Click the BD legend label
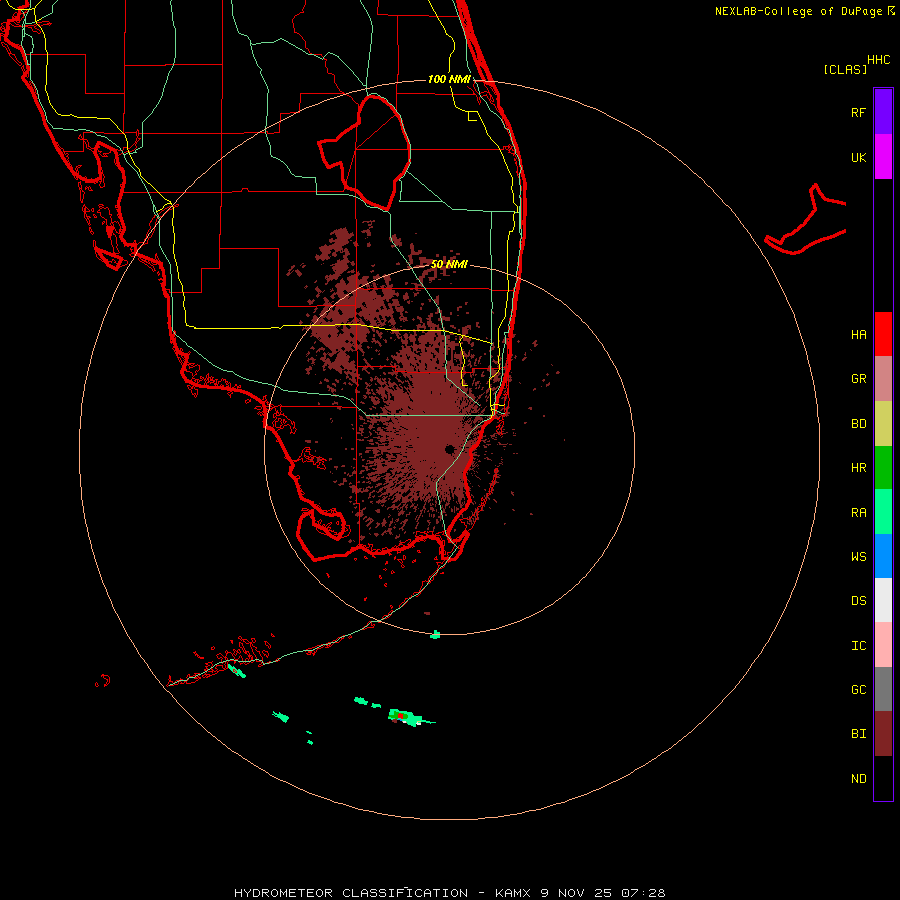 point(858,424)
